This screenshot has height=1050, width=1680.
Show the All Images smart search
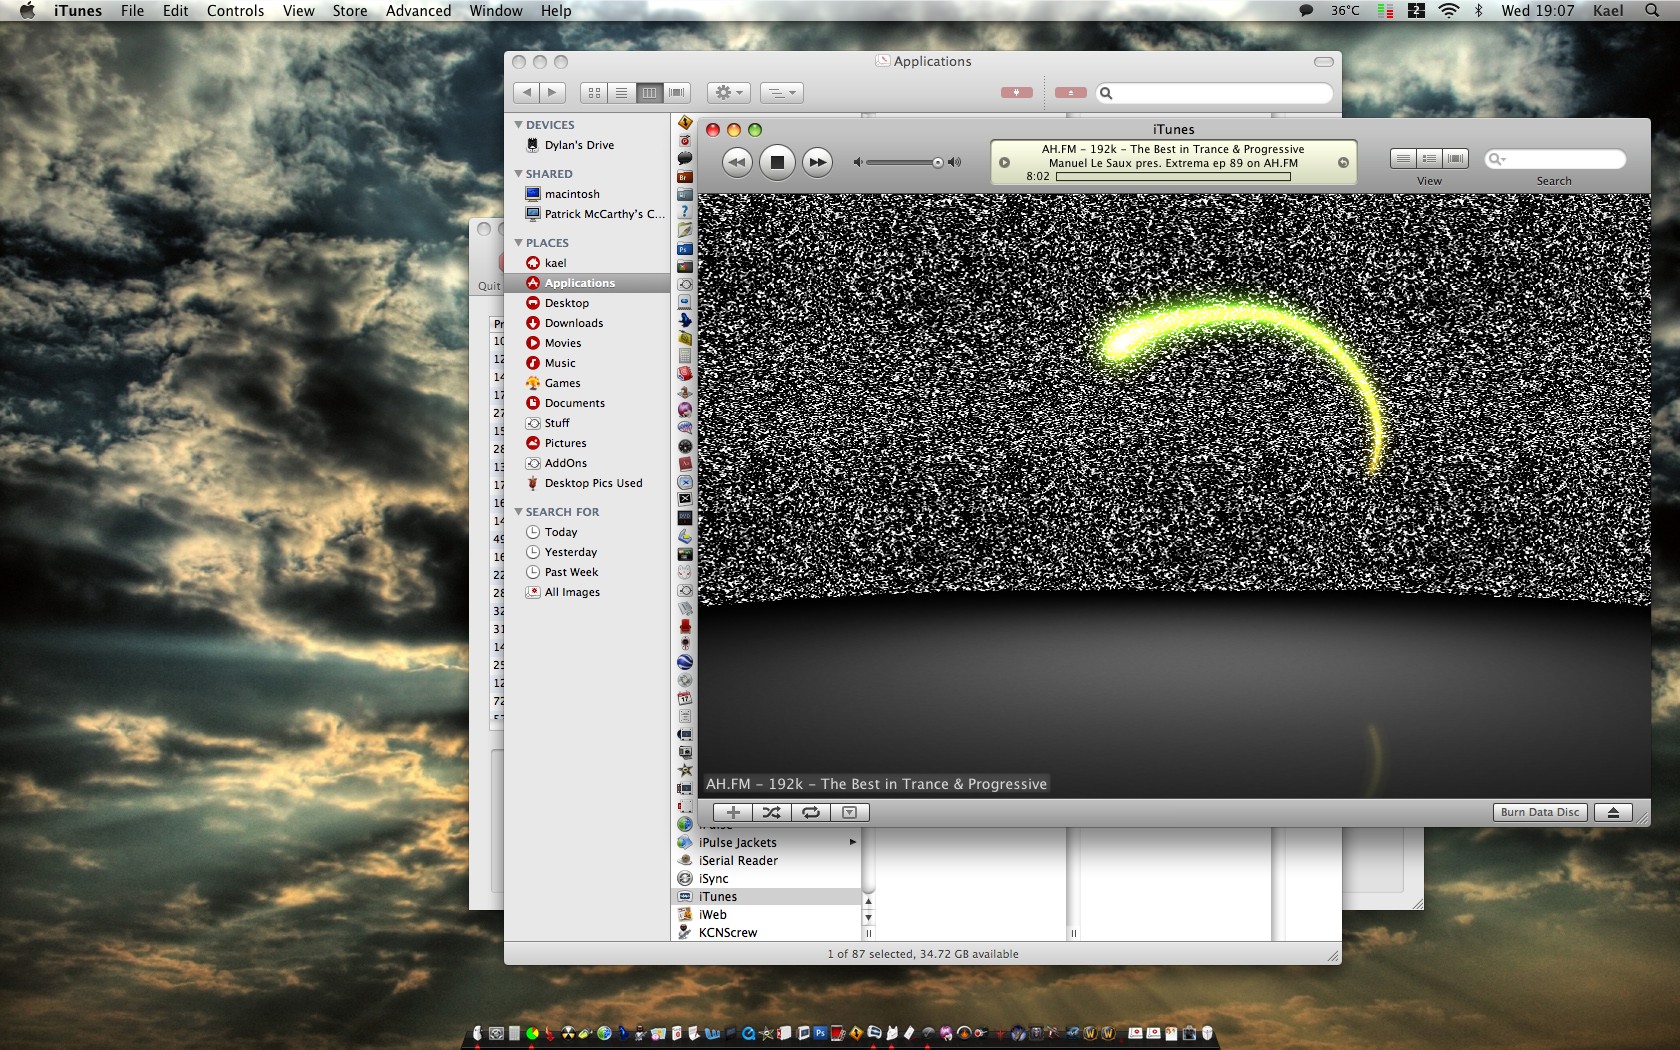tap(587, 592)
